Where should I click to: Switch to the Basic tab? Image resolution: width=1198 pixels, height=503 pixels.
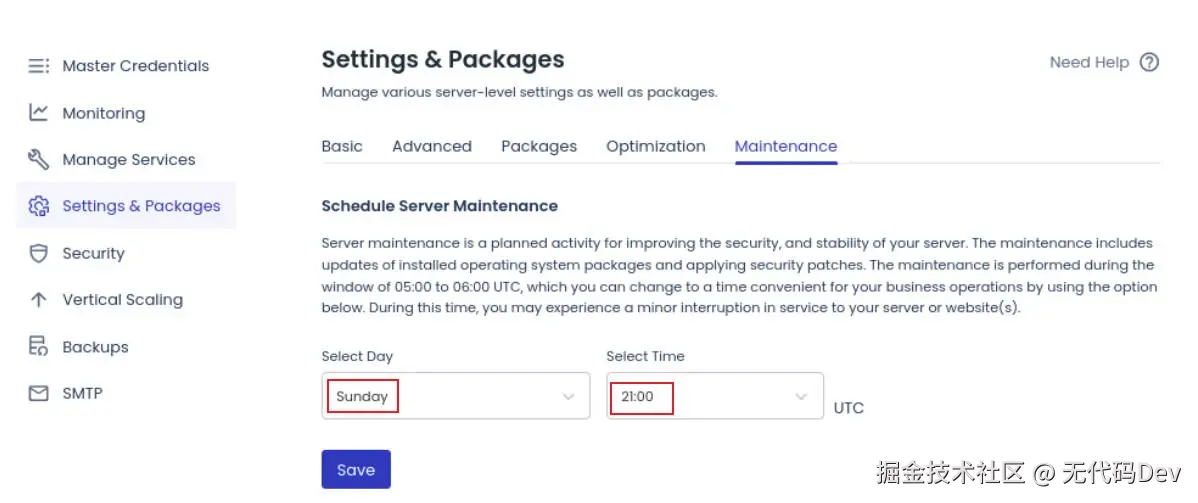click(x=342, y=146)
